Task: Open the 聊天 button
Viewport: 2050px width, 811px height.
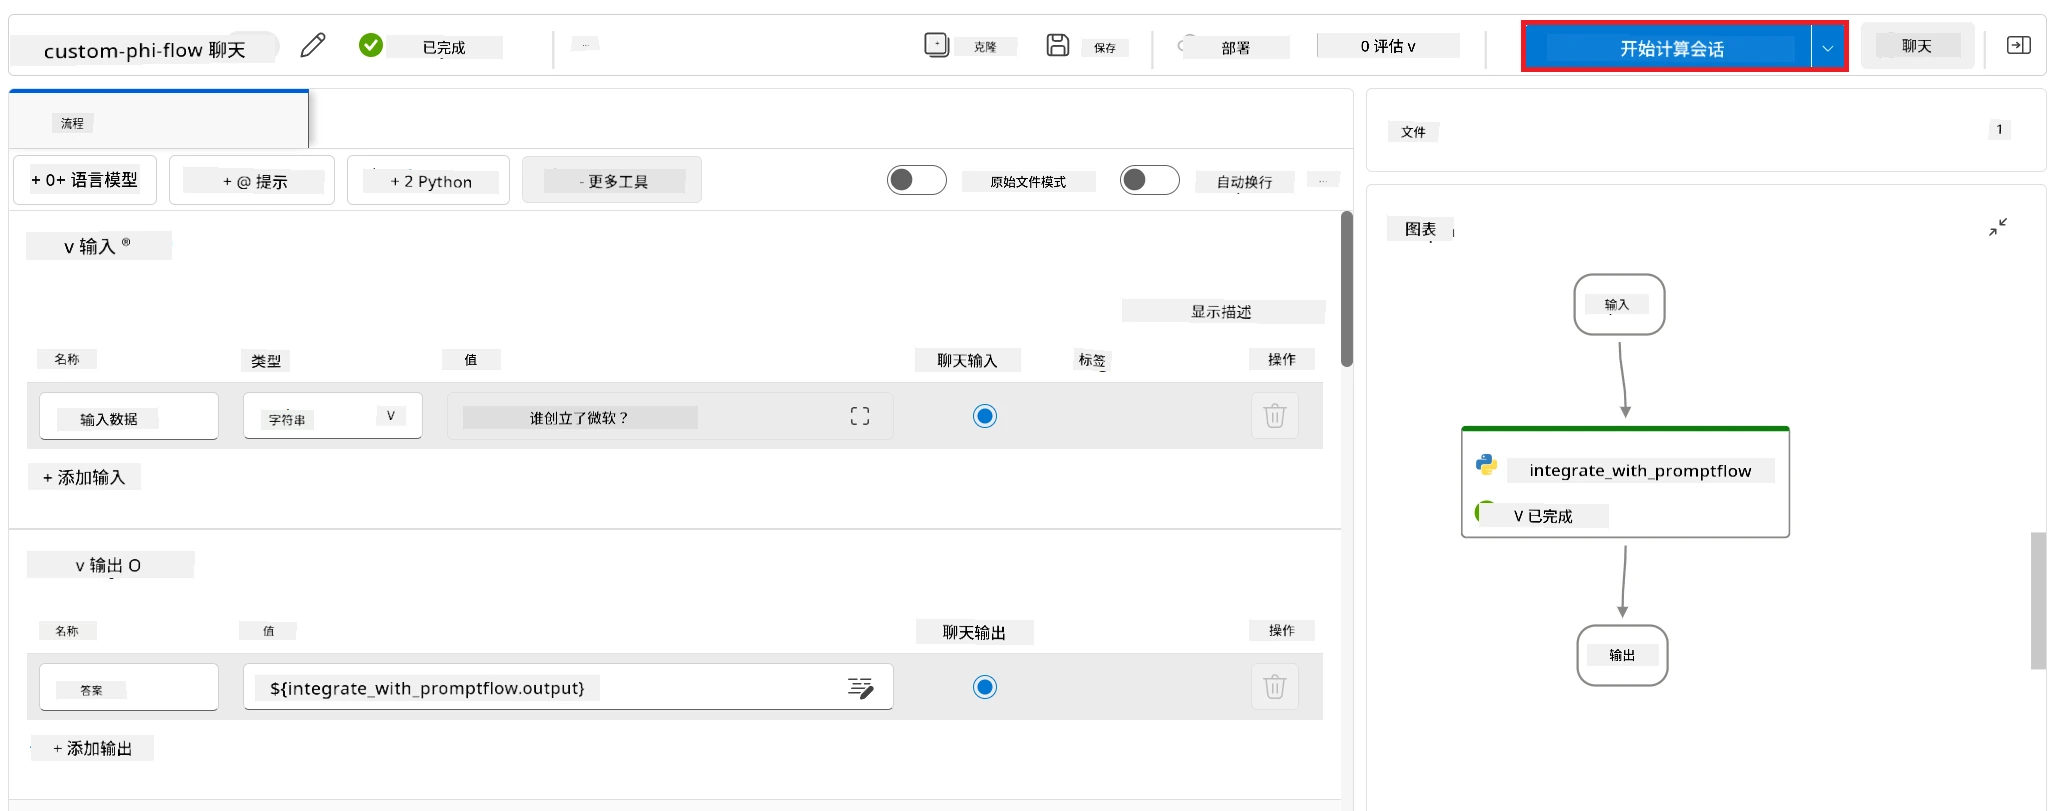Action: 1917,46
